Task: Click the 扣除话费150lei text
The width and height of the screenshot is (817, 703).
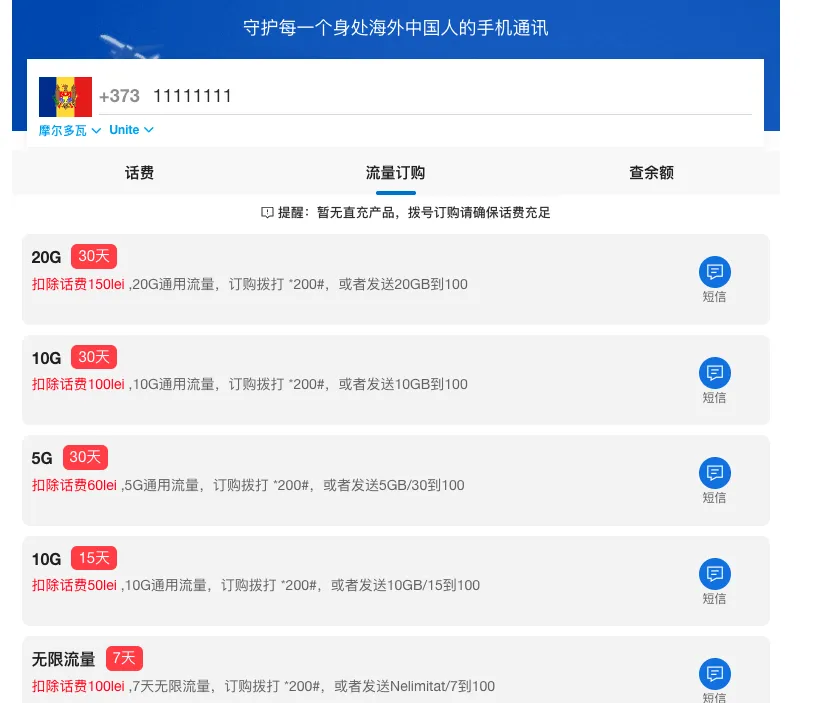Action: 78,284
